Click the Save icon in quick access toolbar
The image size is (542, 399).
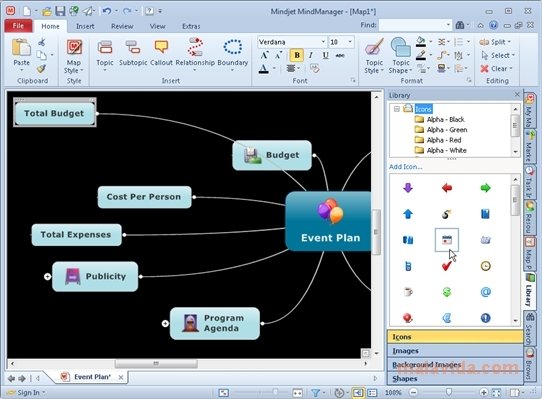[x=60, y=11]
